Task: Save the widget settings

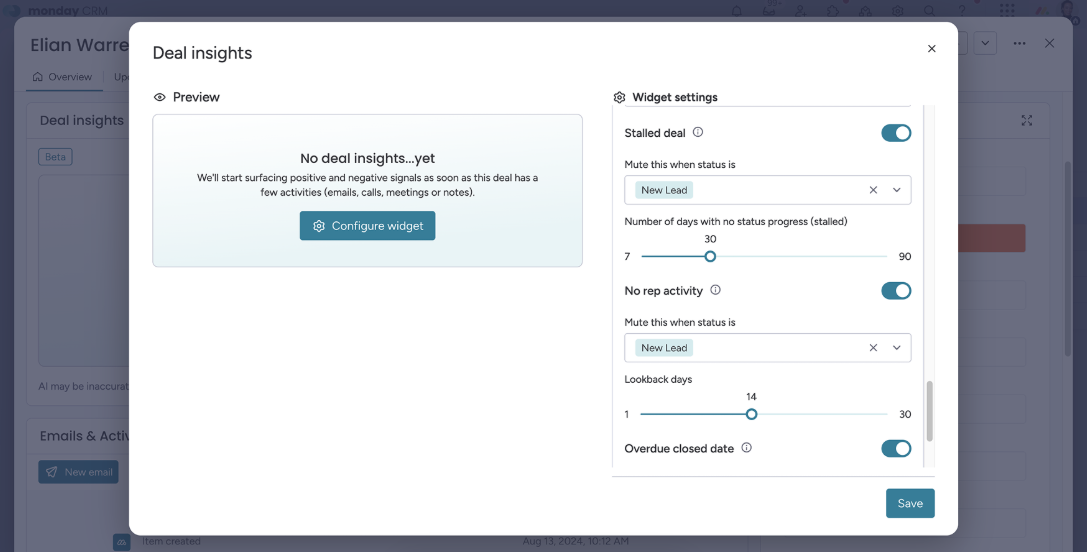Action: click(910, 503)
